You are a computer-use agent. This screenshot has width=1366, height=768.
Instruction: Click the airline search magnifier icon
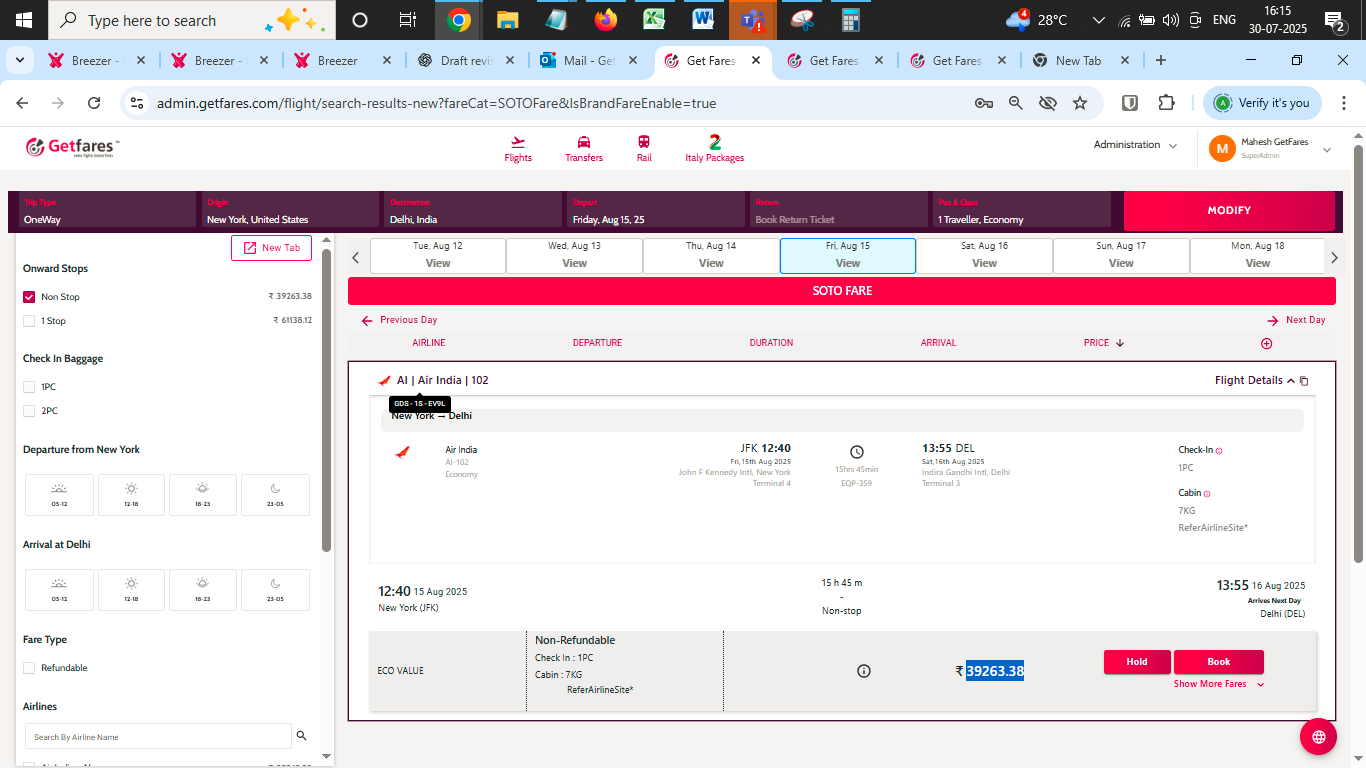coord(301,736)
